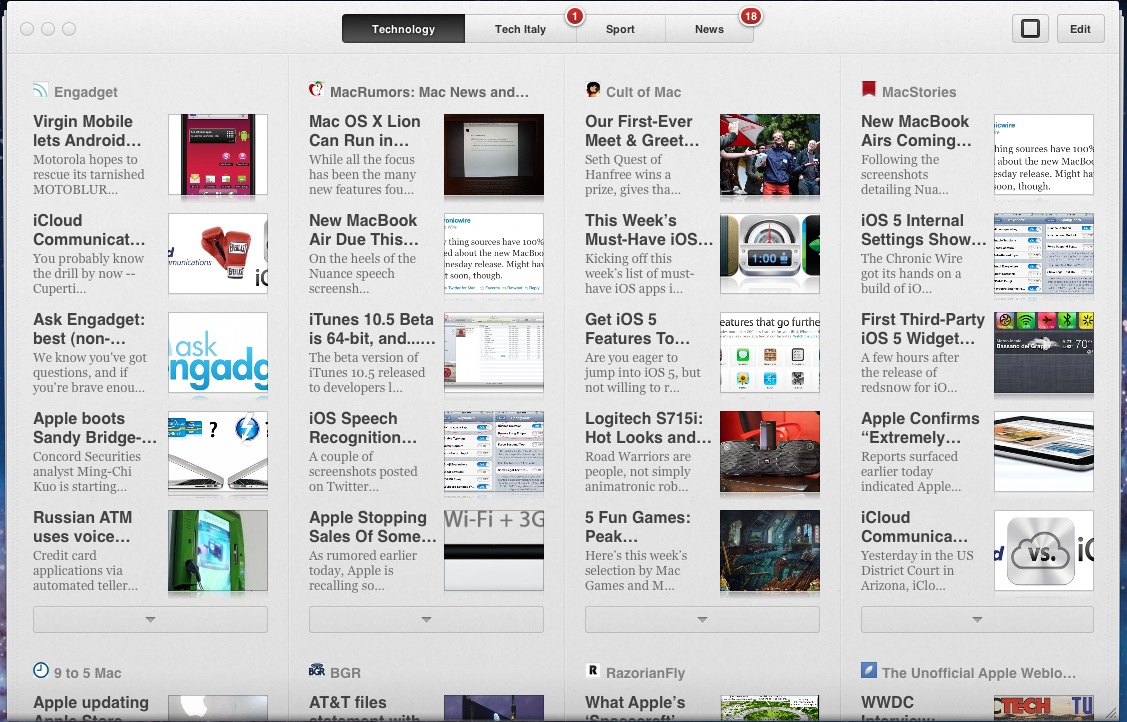
Task: Open the Sandy Bridge MacBooks thumbnail
Action: [218, 451]
